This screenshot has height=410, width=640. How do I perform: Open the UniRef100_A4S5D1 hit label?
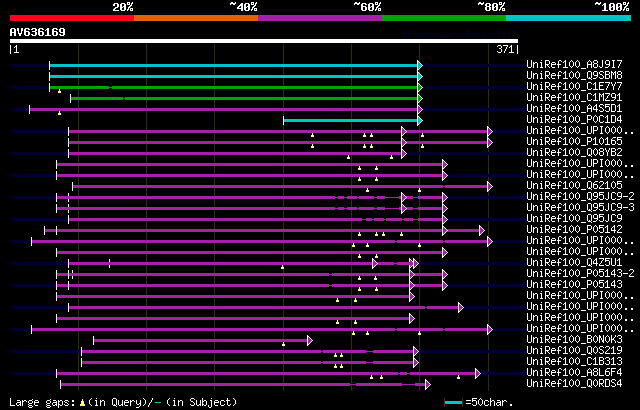tap(574, 108)
